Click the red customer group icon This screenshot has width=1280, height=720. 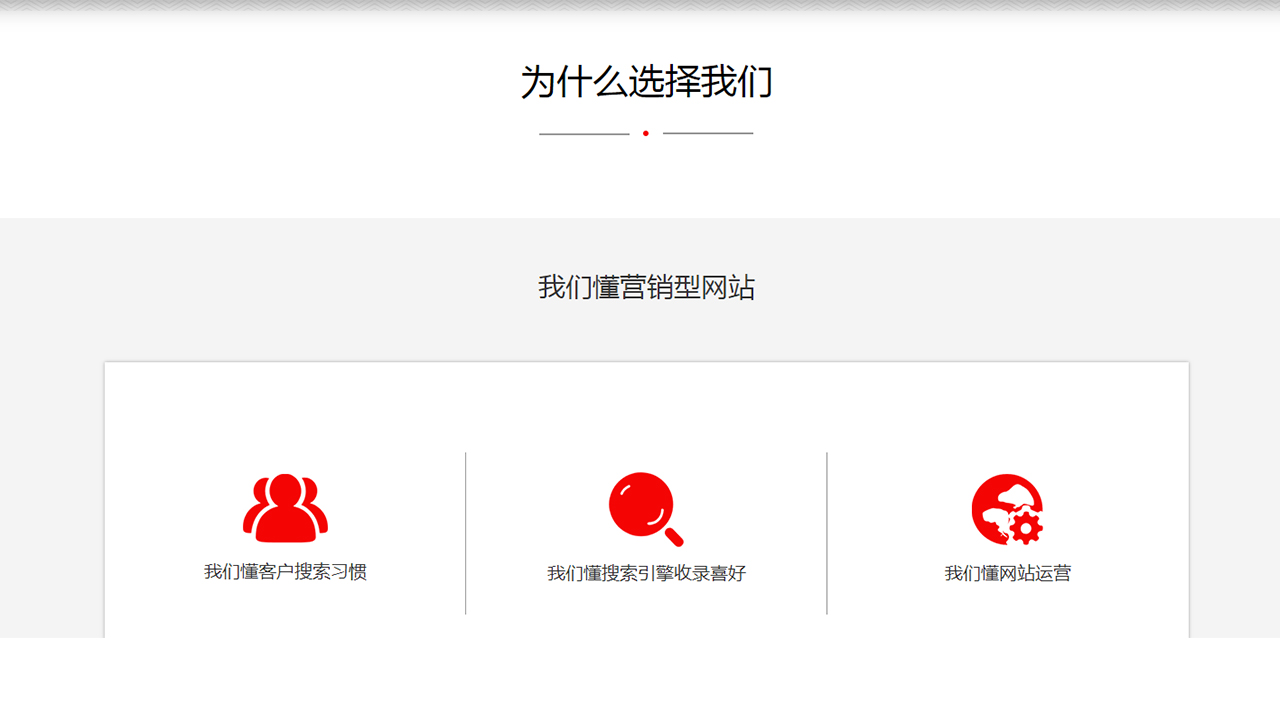pos(285,508)
